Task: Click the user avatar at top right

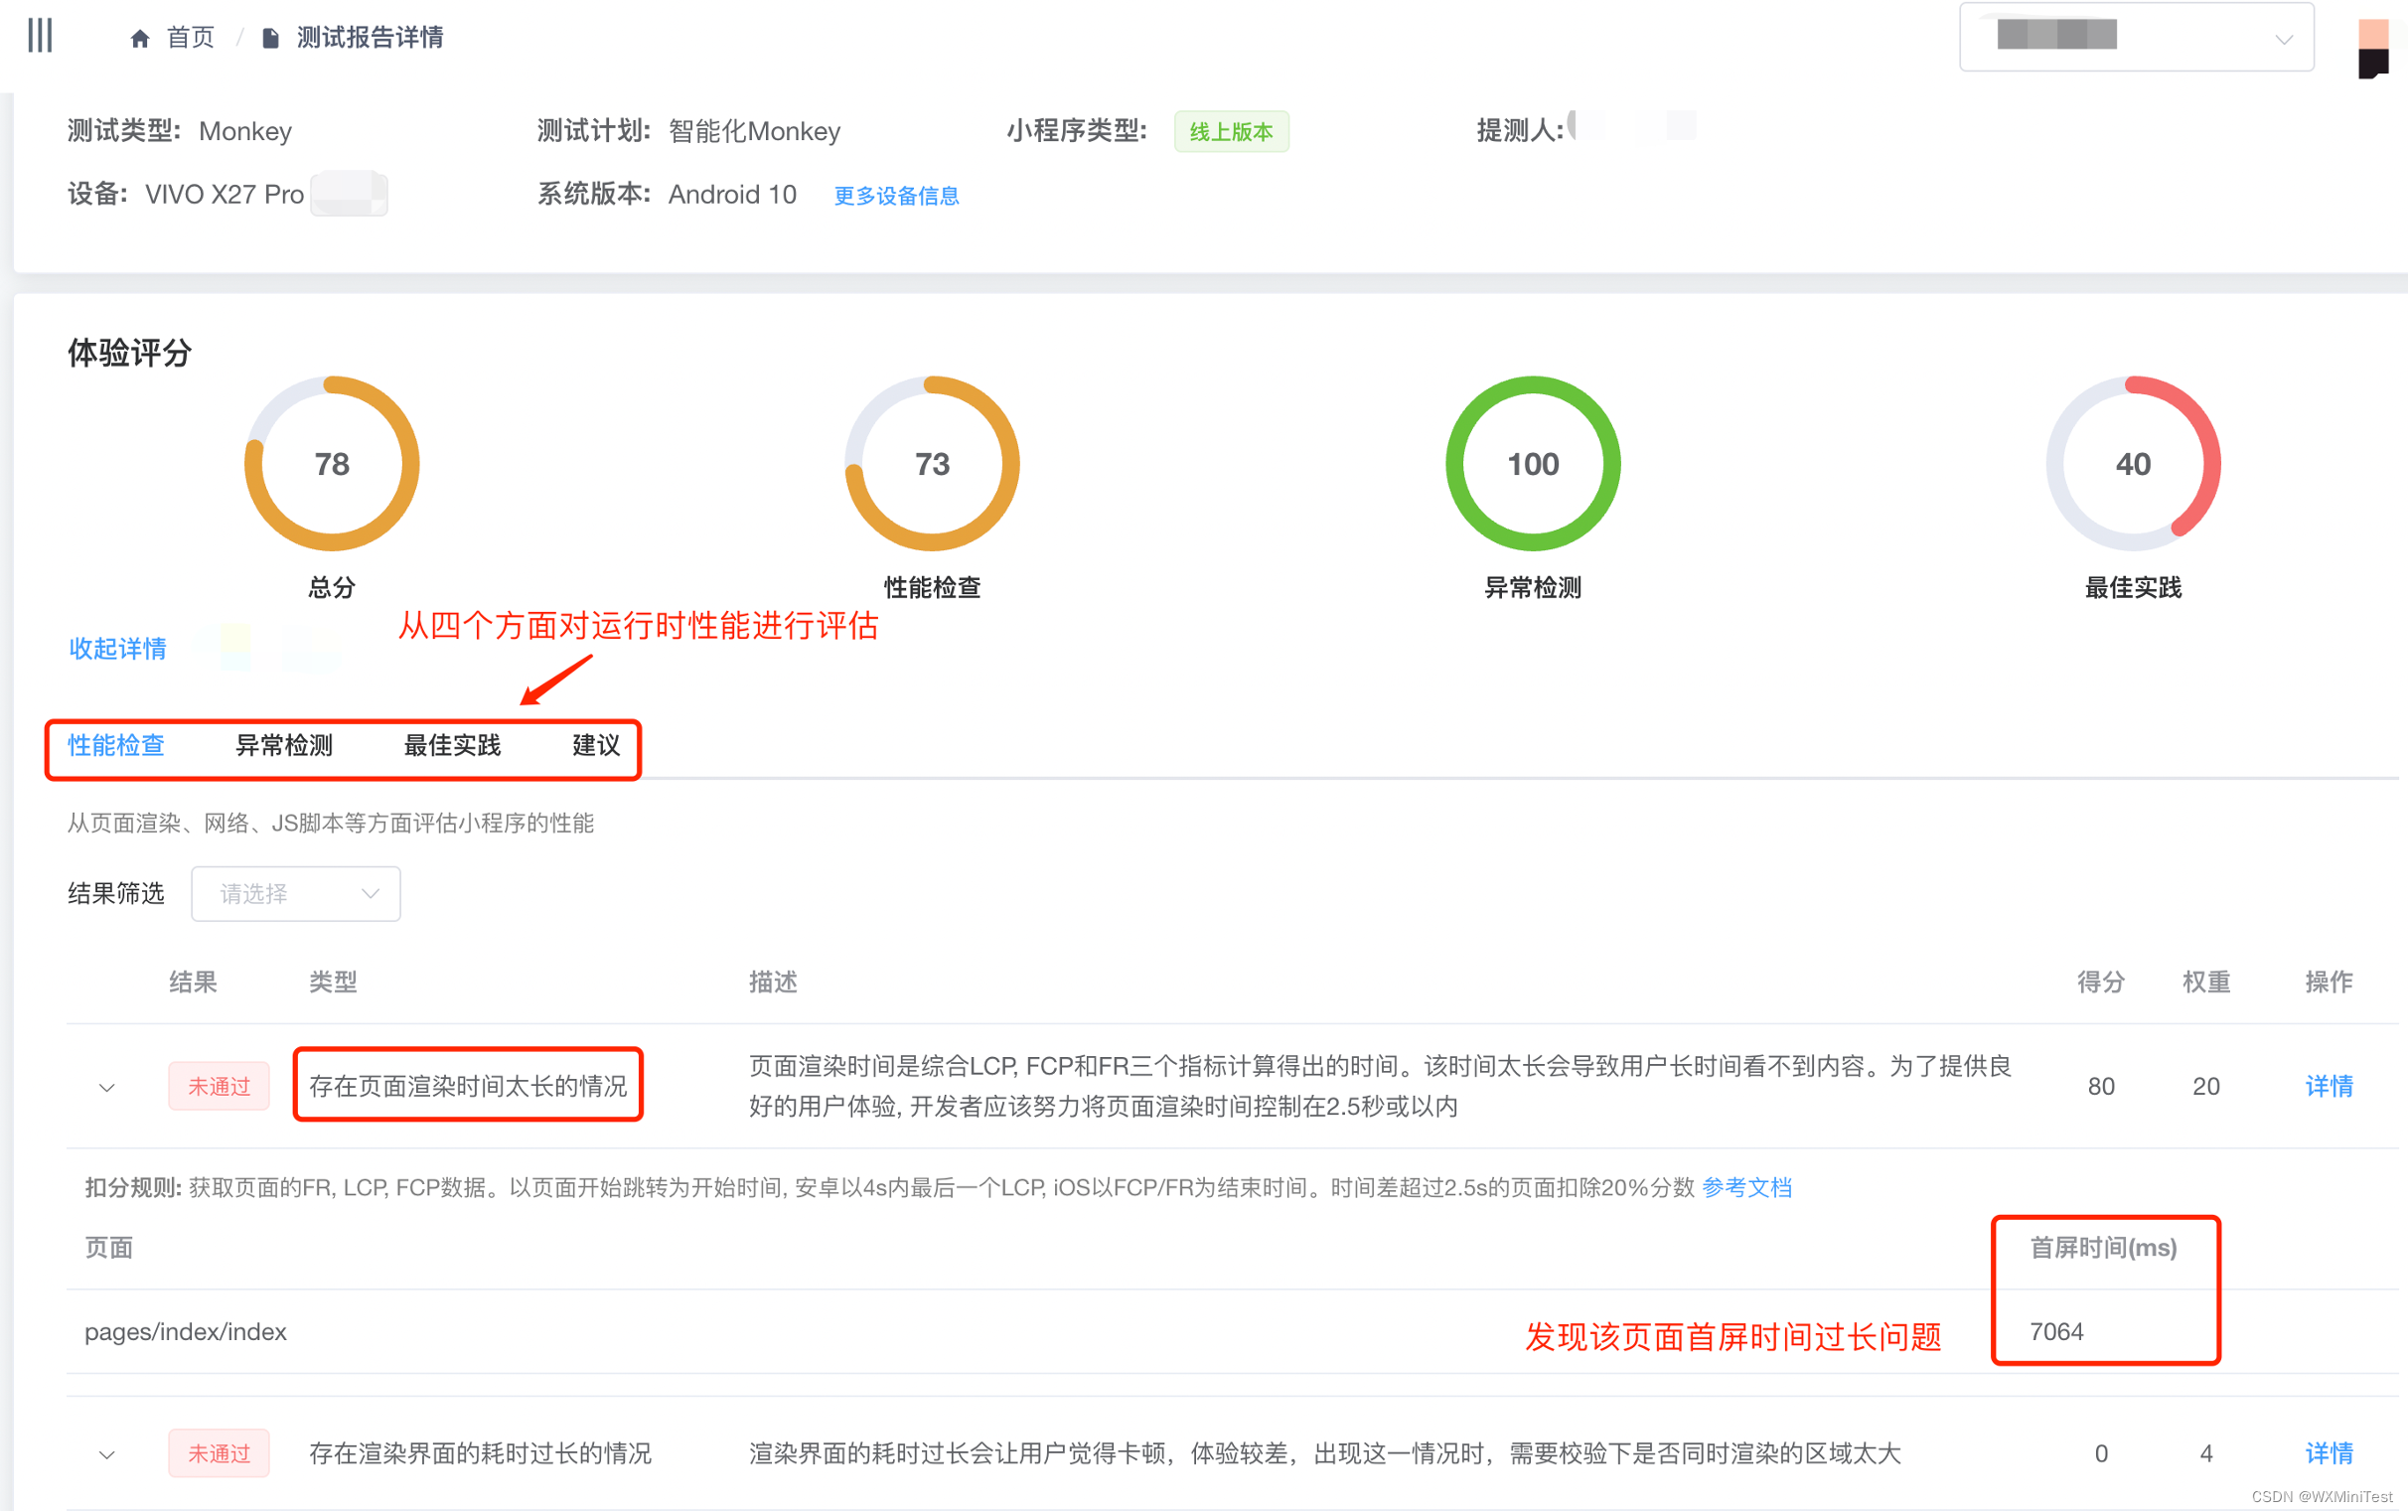Action: (2373, 47)
